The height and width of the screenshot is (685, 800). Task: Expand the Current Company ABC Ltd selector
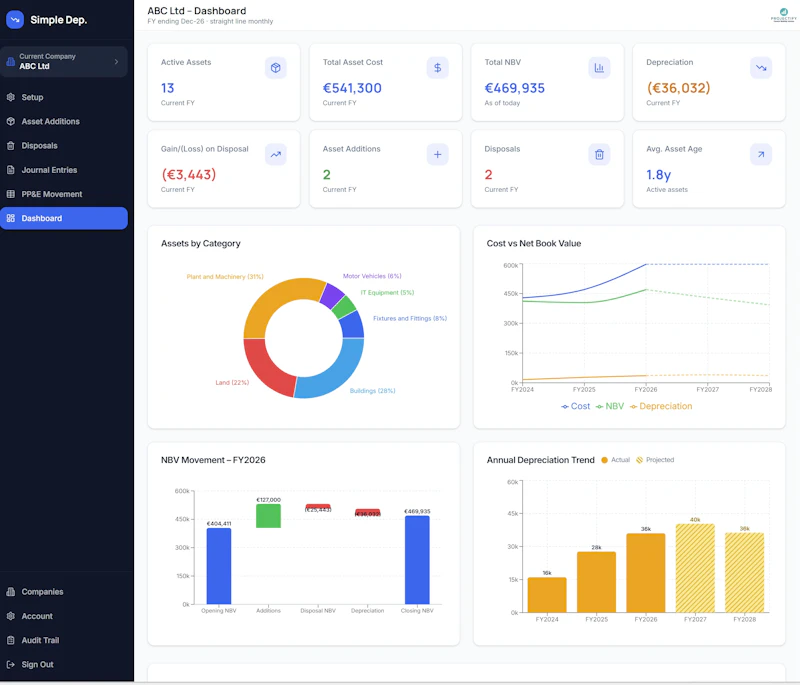[x=64, y=62]
